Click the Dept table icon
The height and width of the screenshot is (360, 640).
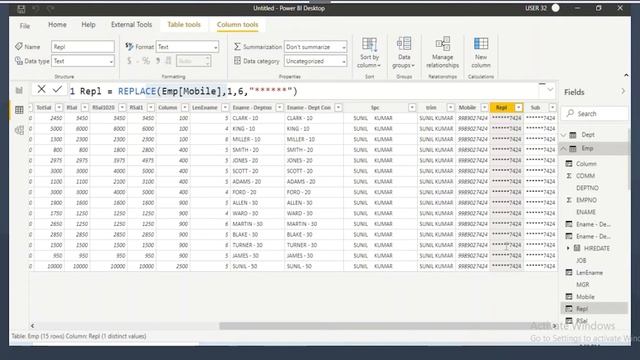573,135
